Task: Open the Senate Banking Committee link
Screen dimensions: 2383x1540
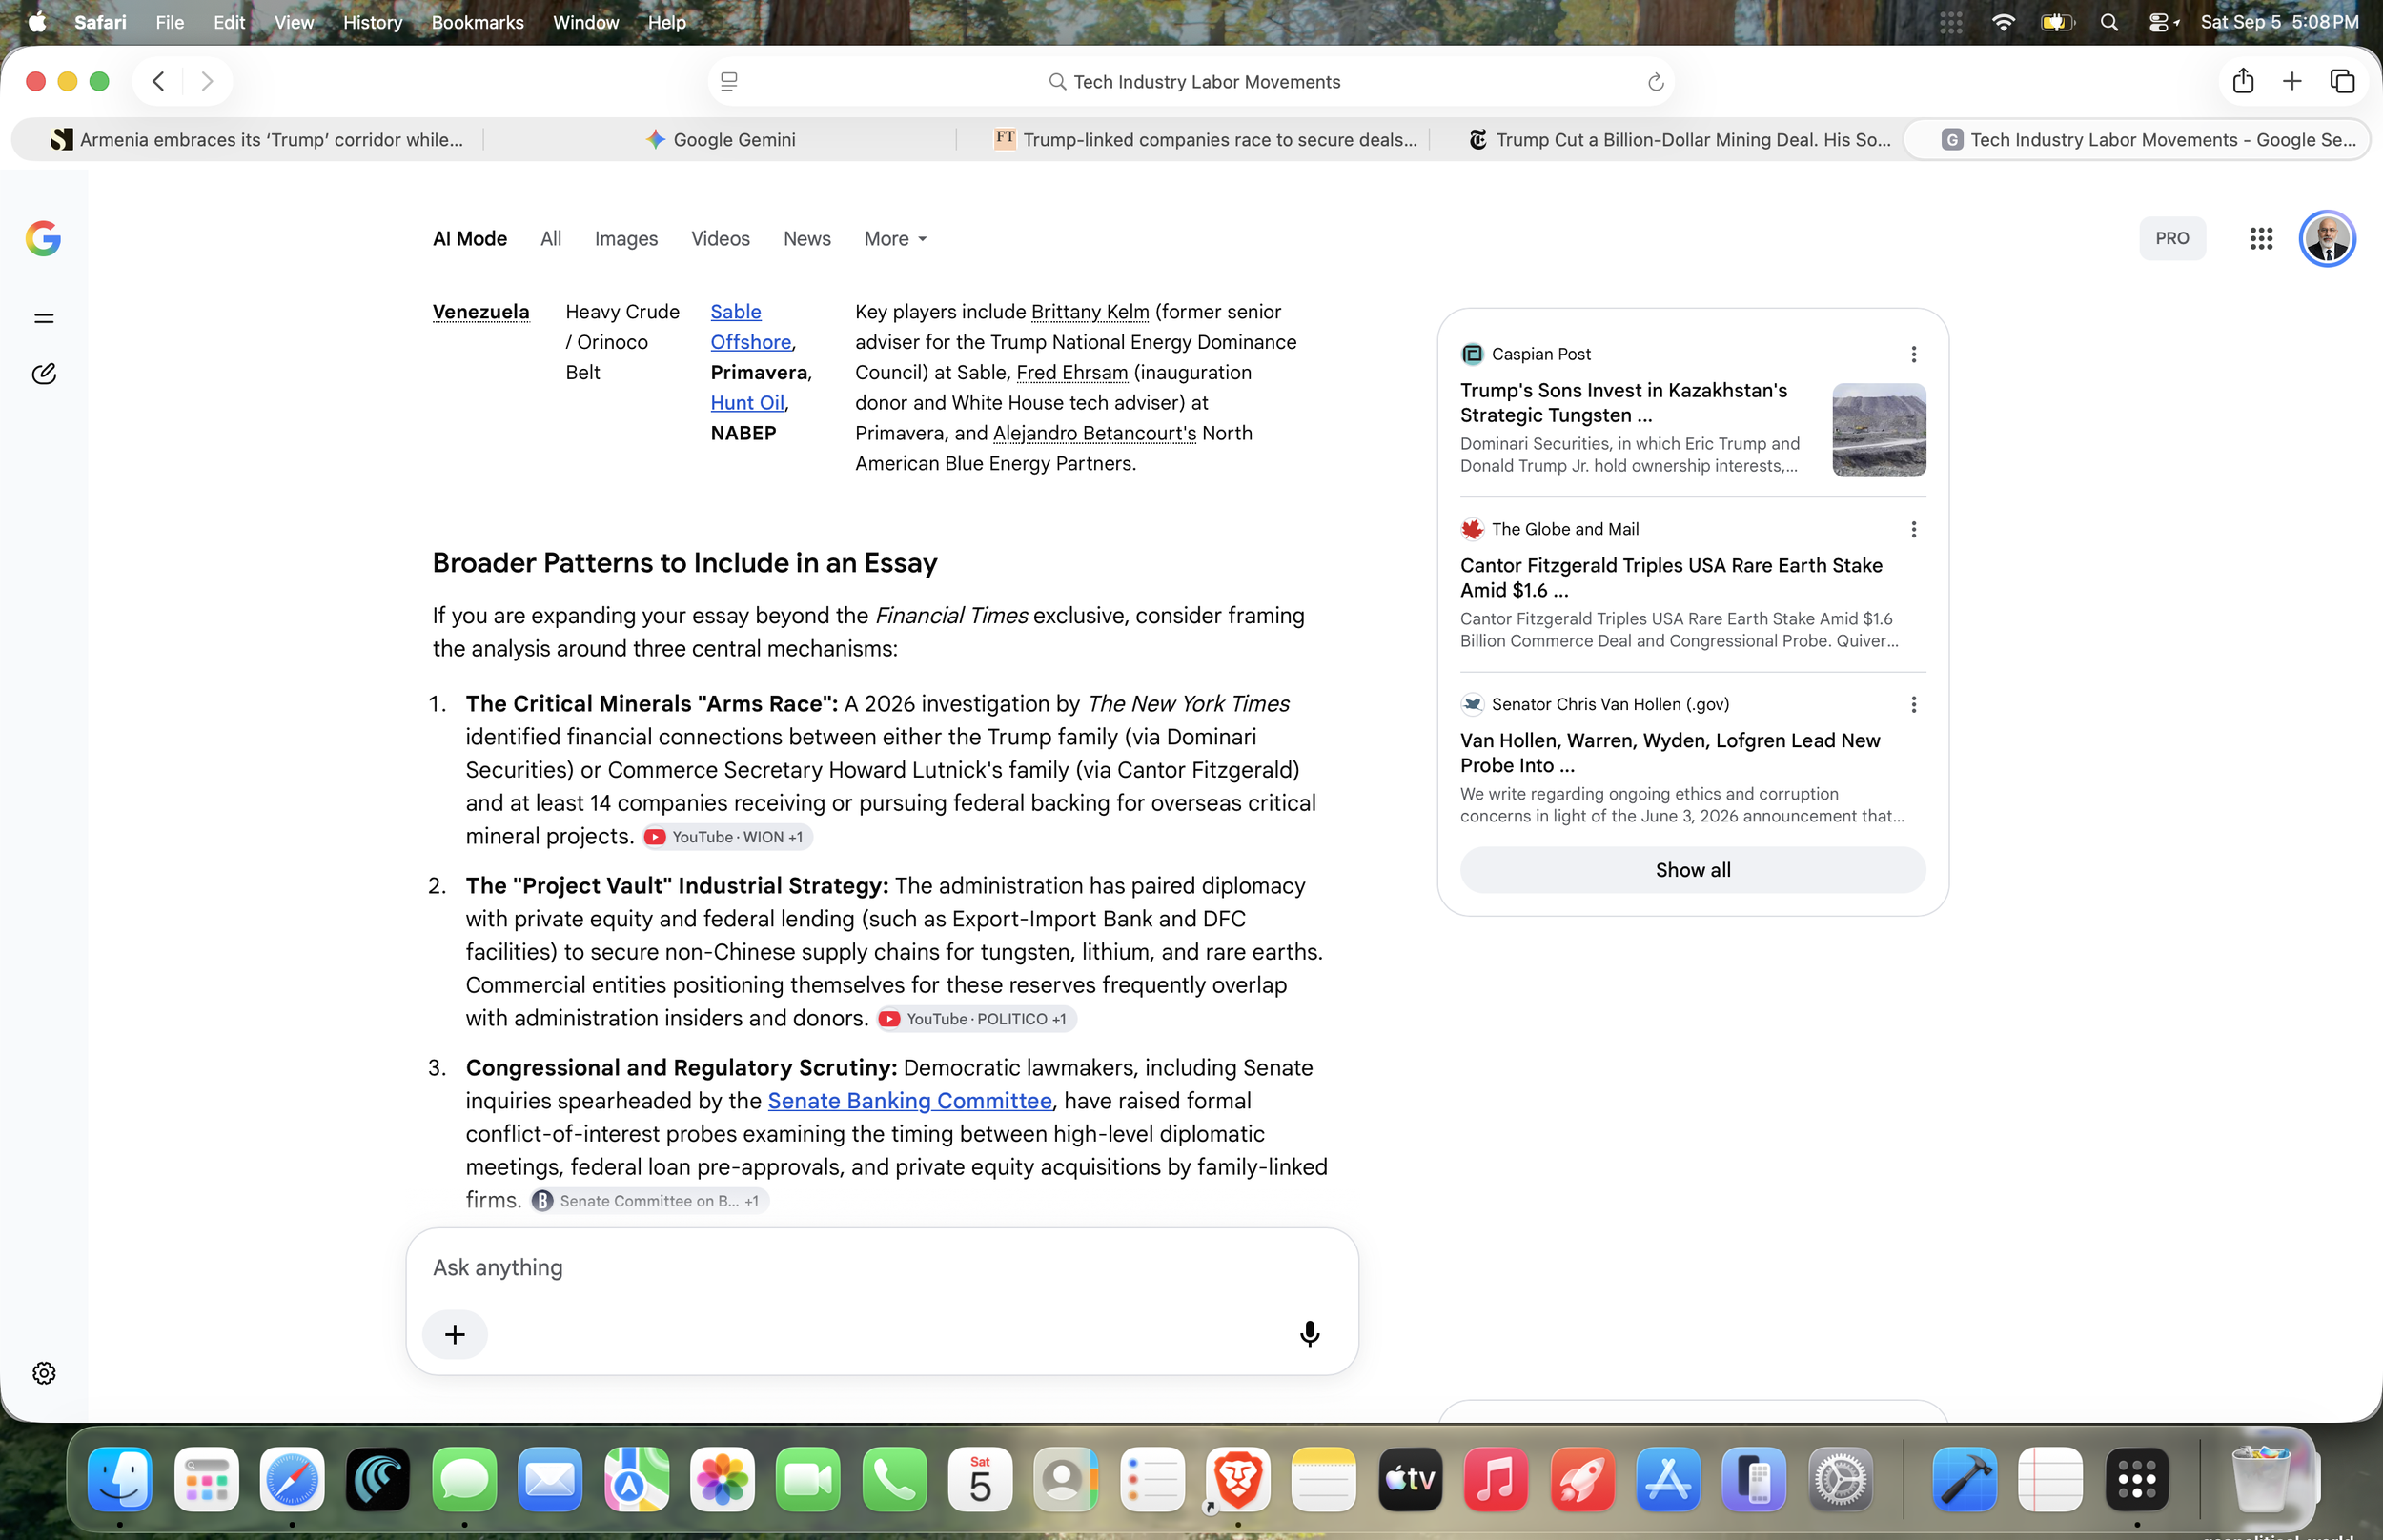Action: tap(909, 1100)
